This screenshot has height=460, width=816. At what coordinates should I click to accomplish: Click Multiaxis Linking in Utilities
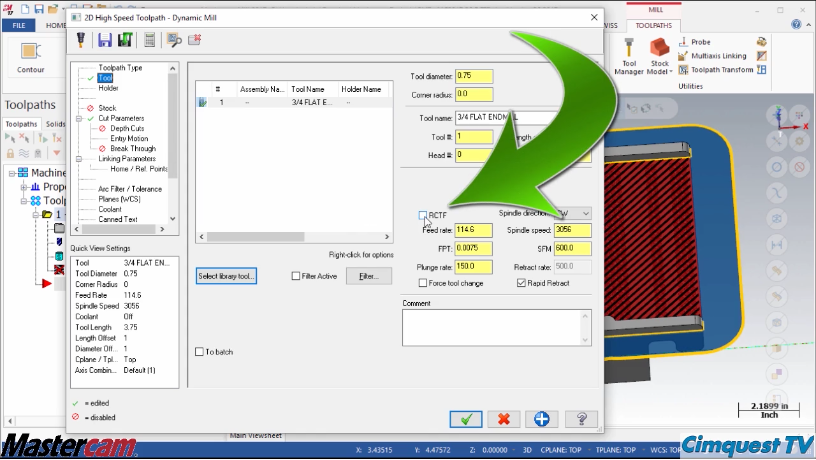click(712, 56)
